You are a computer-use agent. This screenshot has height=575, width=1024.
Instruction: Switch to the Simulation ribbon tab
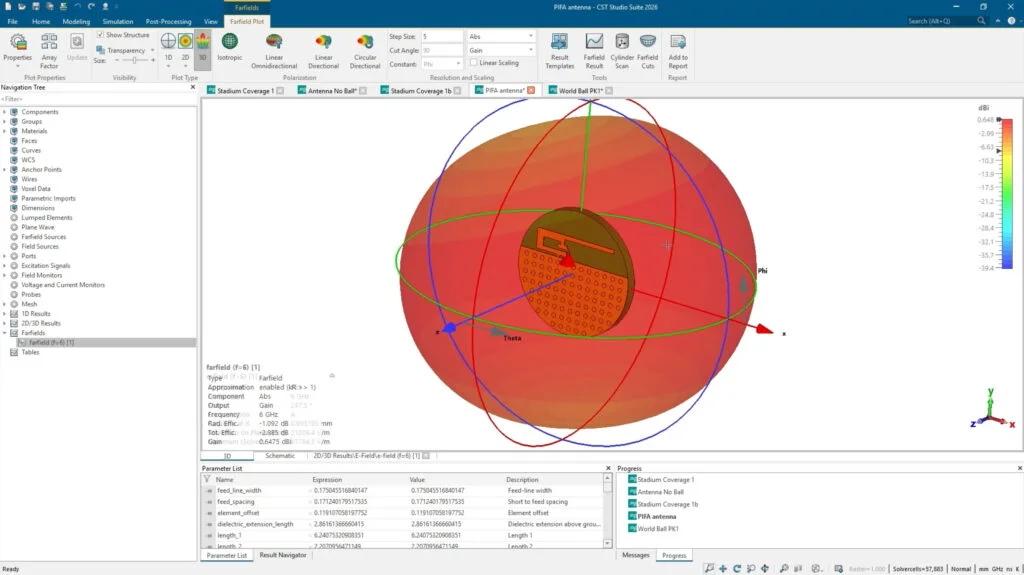pos(118,22)
